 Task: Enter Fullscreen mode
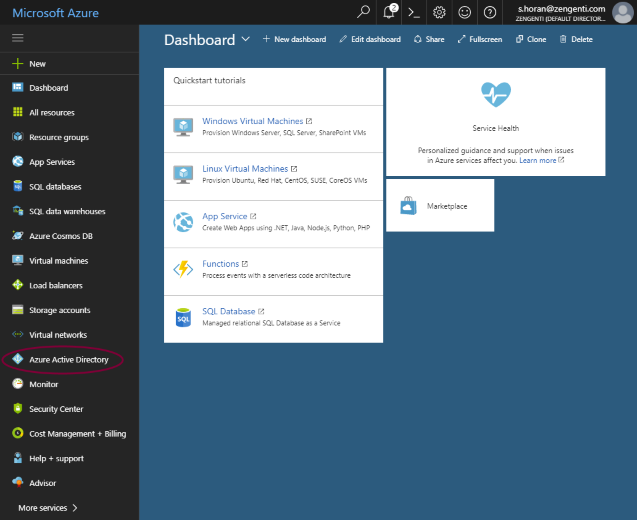point(480,39)
